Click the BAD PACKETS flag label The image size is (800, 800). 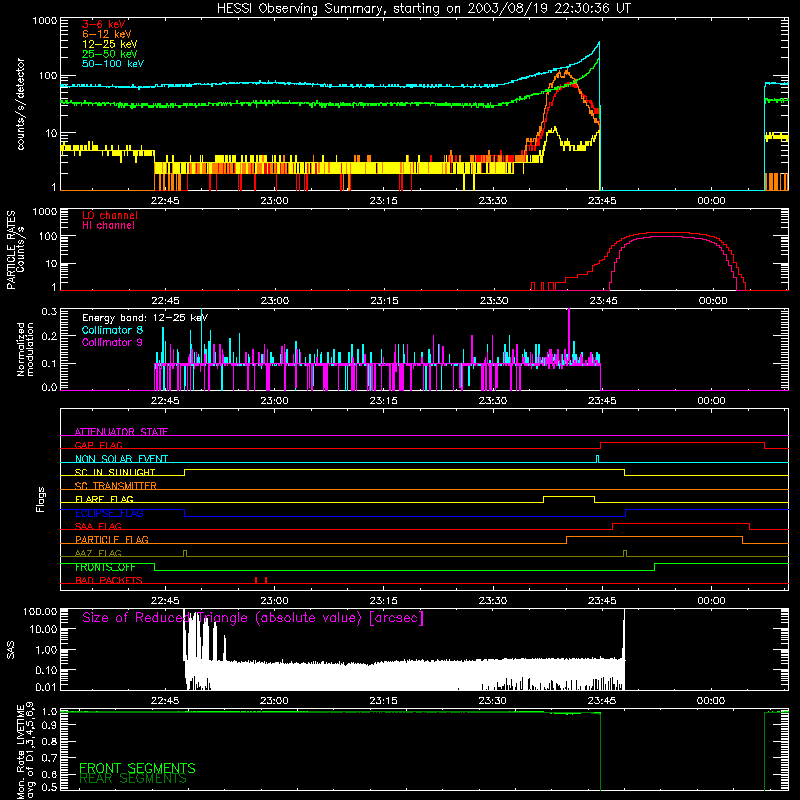click(109, 580)
